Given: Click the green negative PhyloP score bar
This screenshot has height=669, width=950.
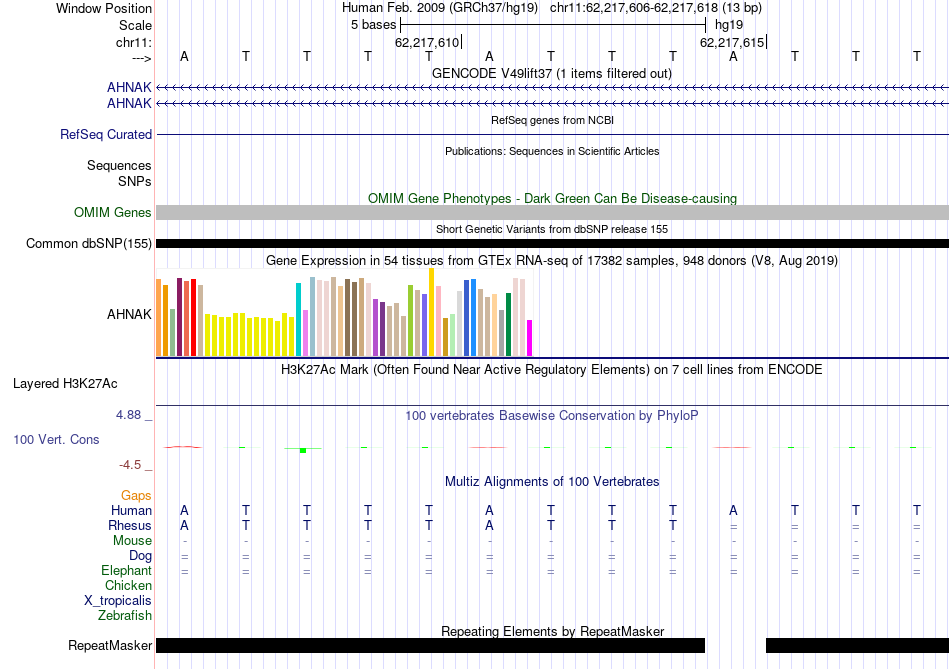Looking at the screenshot, I should click(303, 450).
